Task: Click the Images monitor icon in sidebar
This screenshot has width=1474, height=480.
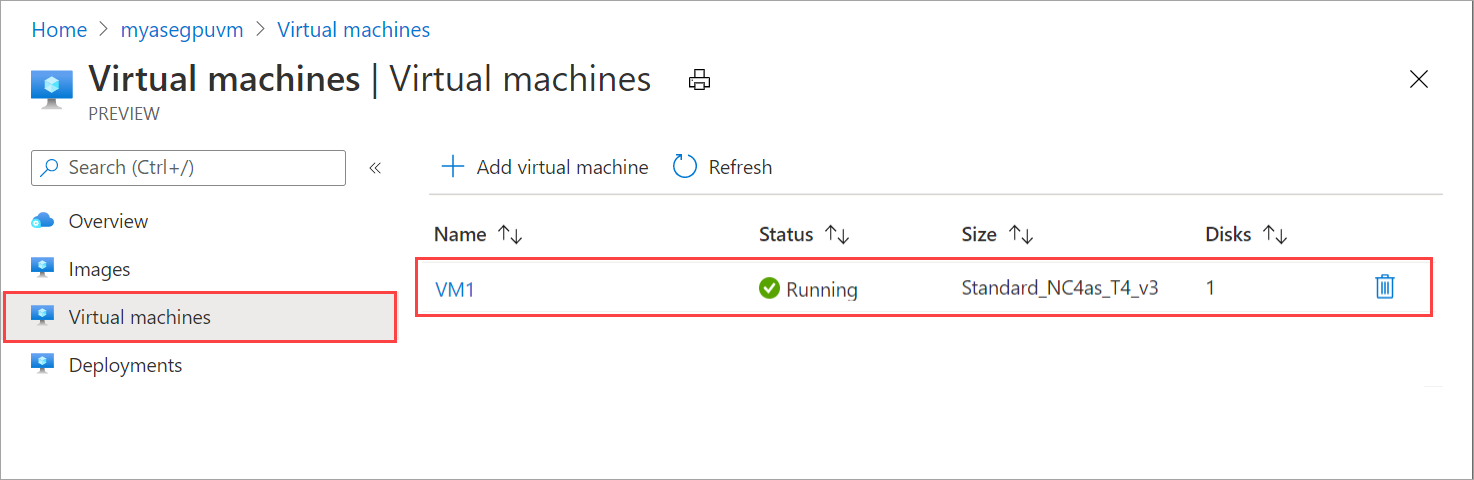Action: pos(42,269)
